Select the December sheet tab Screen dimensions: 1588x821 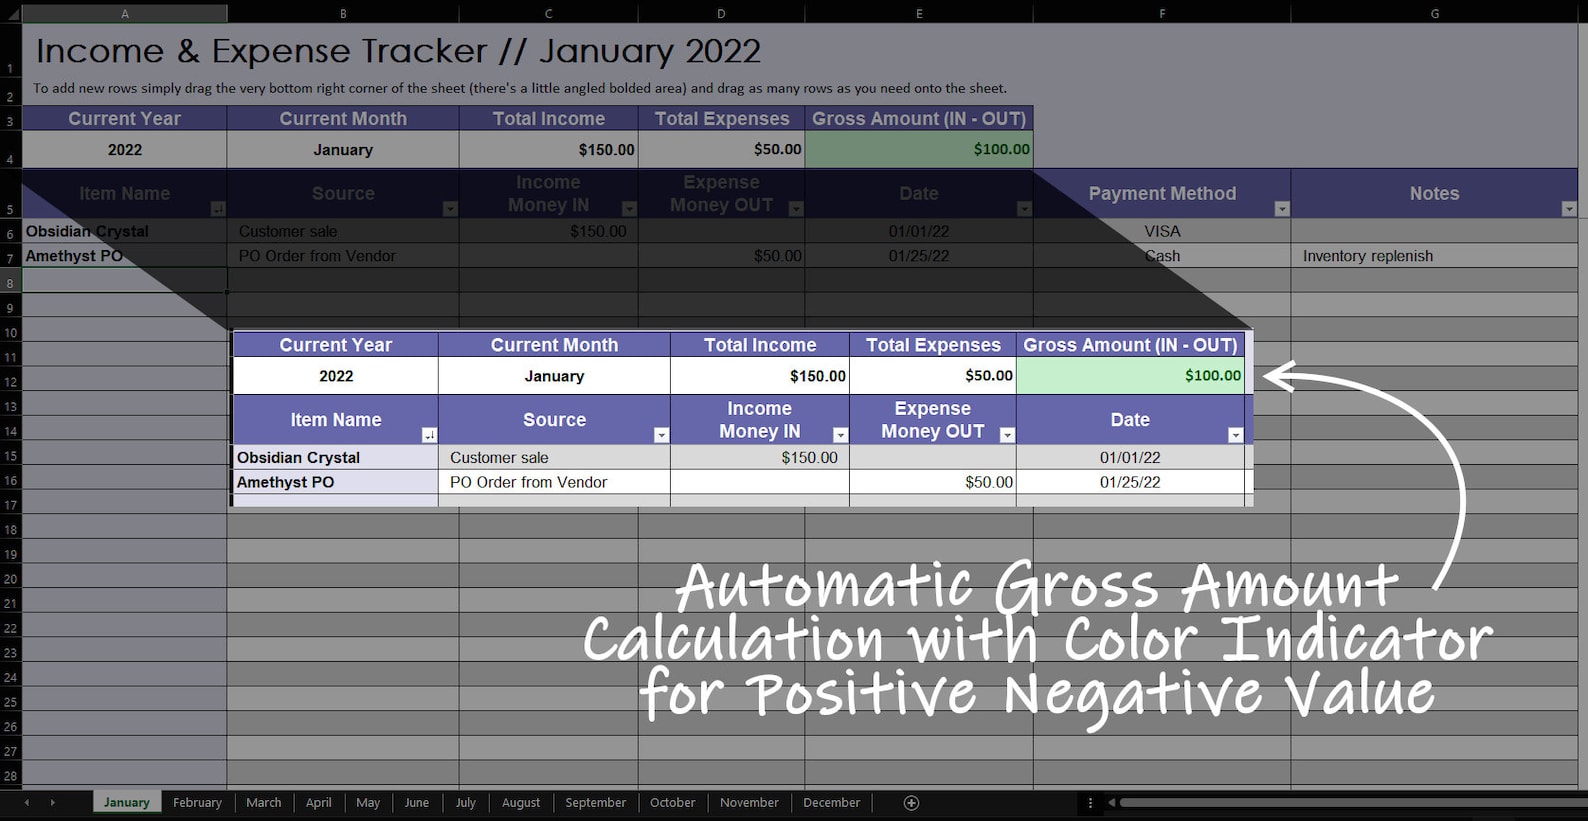(x=832, y=802)
